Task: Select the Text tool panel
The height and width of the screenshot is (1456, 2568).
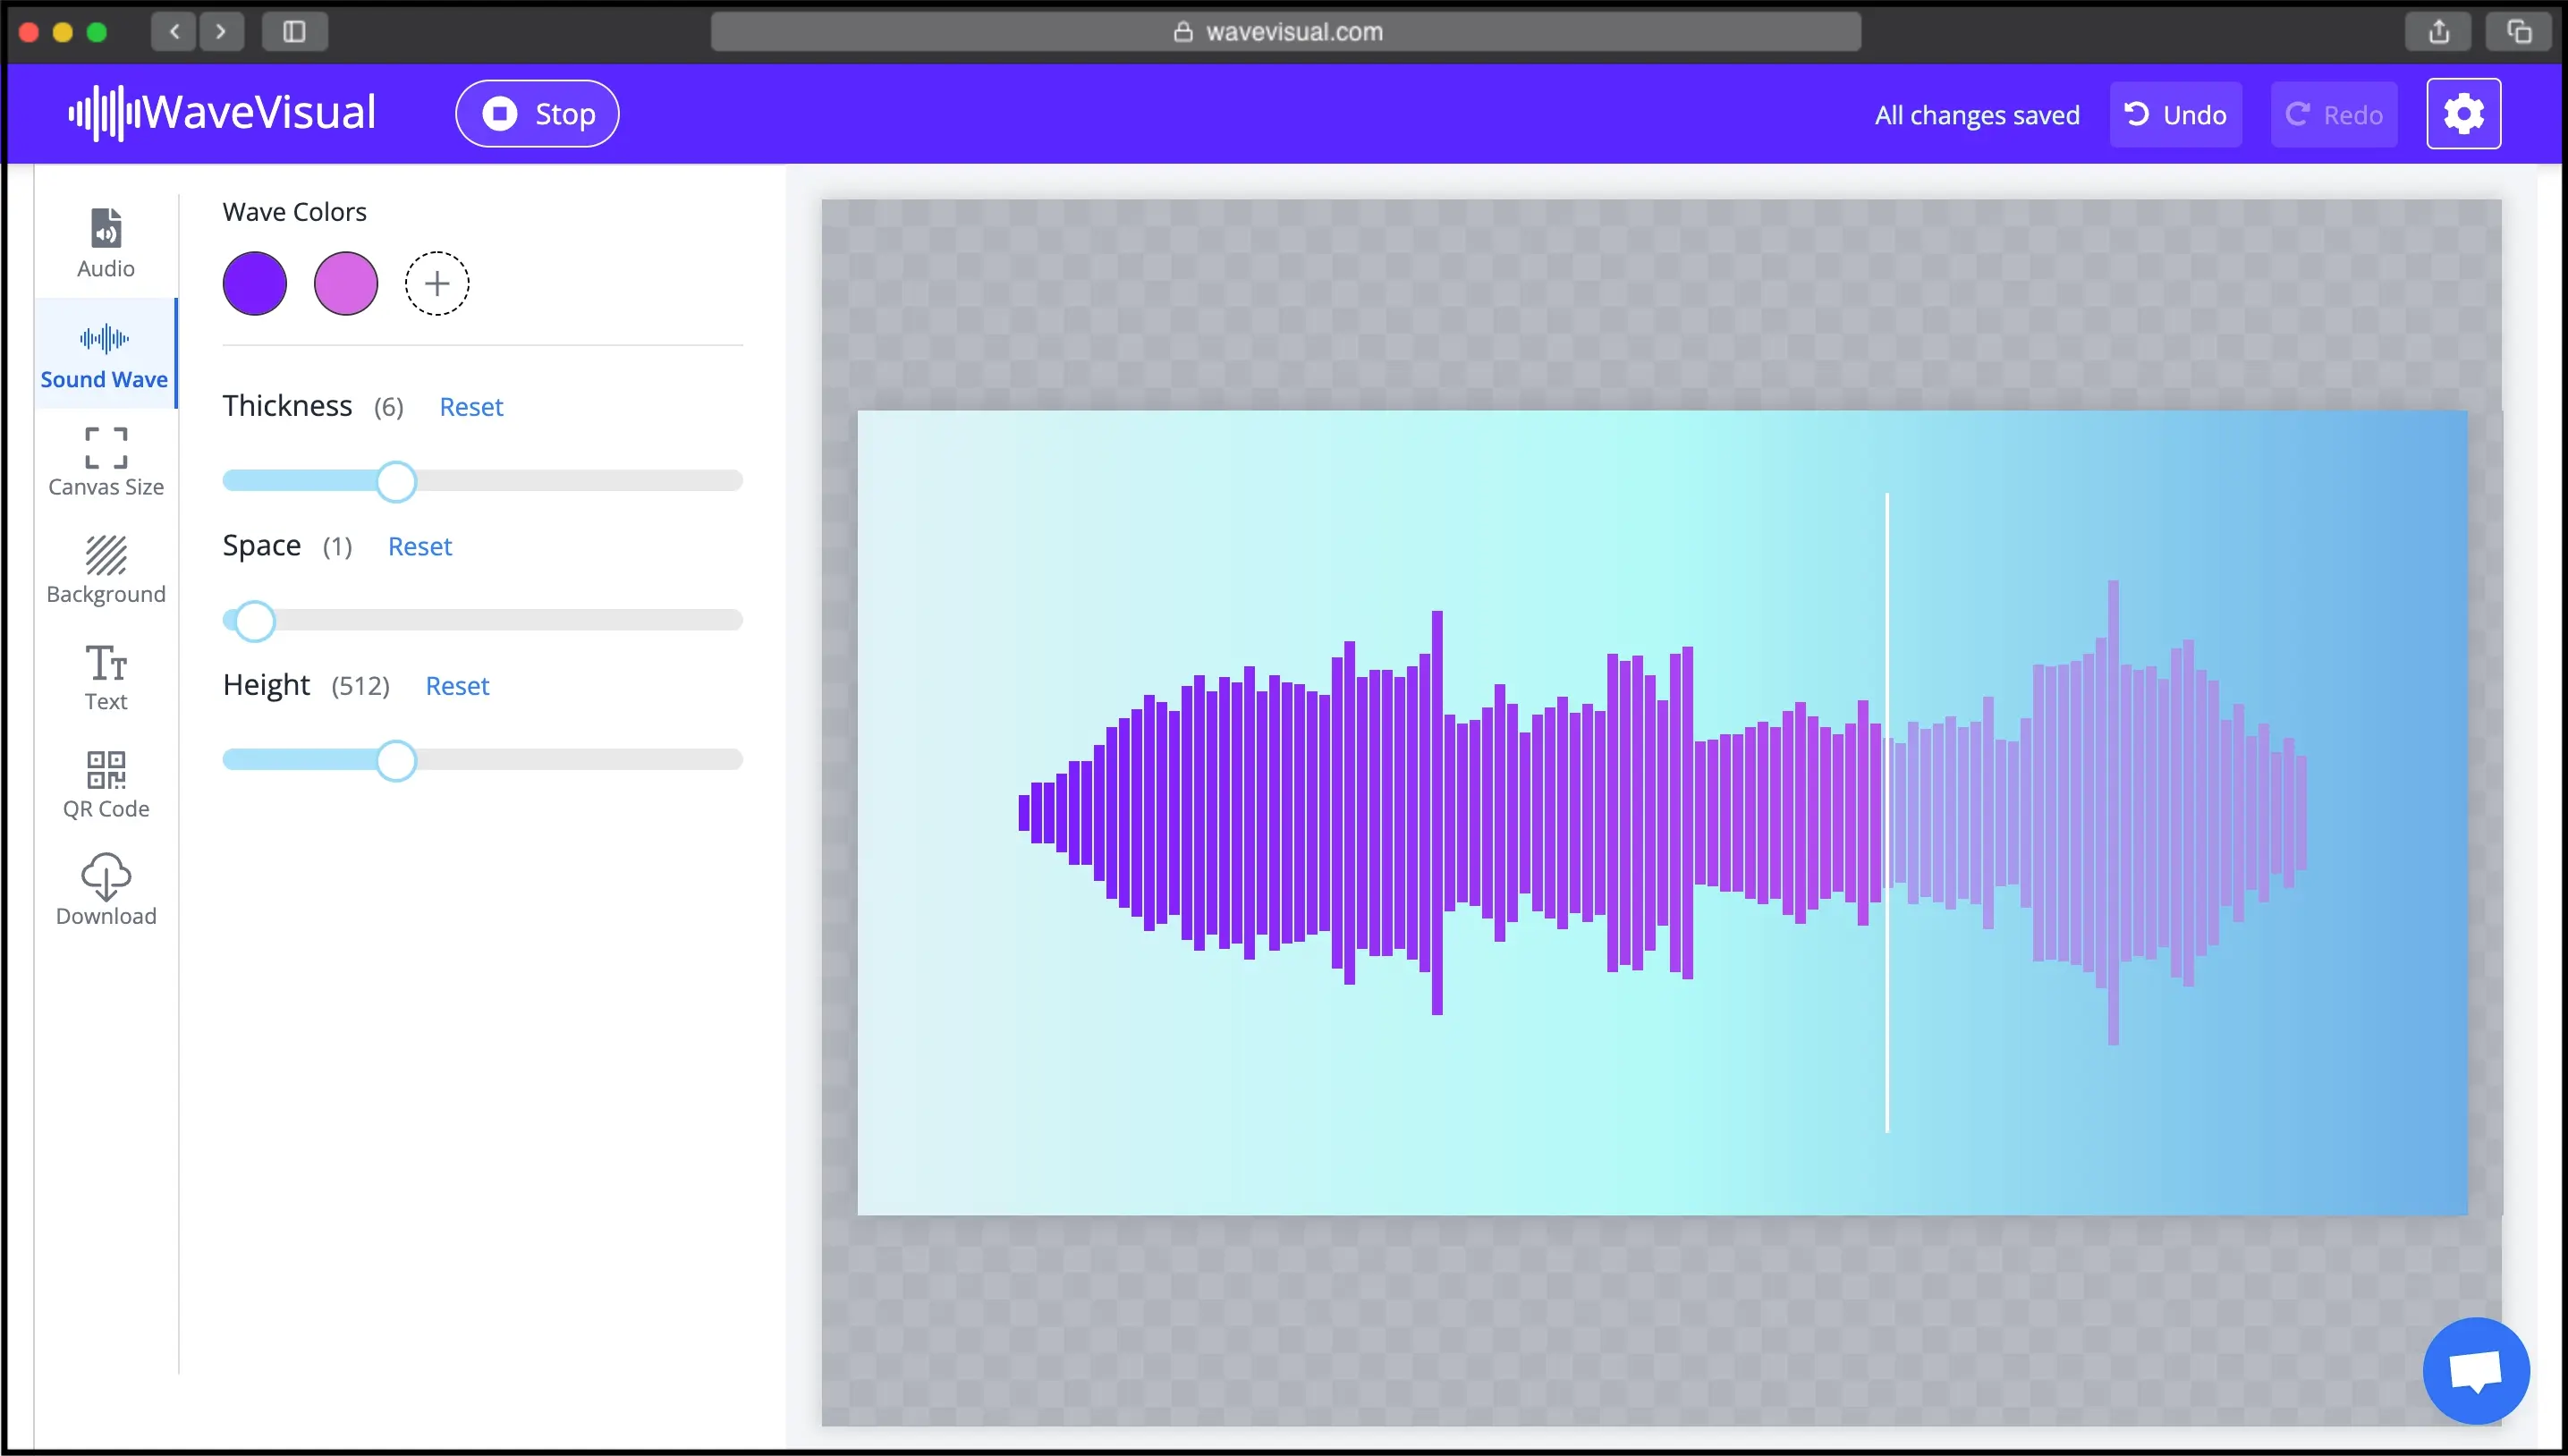Action: click(x=104, y=677)
